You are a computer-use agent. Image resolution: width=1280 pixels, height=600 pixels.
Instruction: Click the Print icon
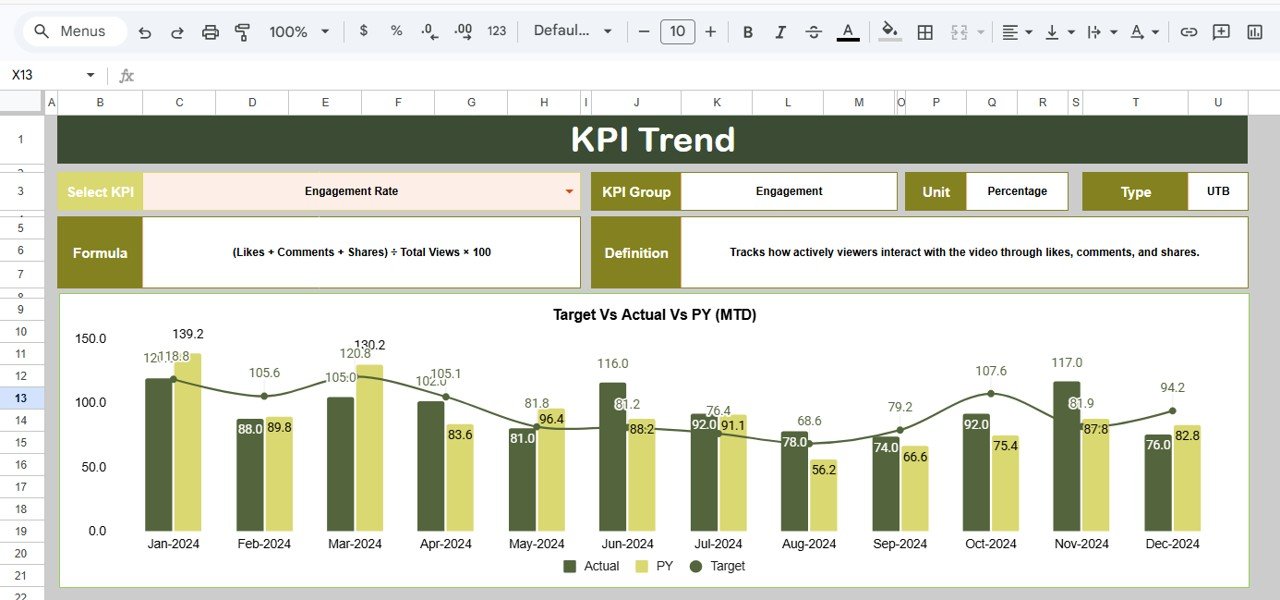pos(210,31)
